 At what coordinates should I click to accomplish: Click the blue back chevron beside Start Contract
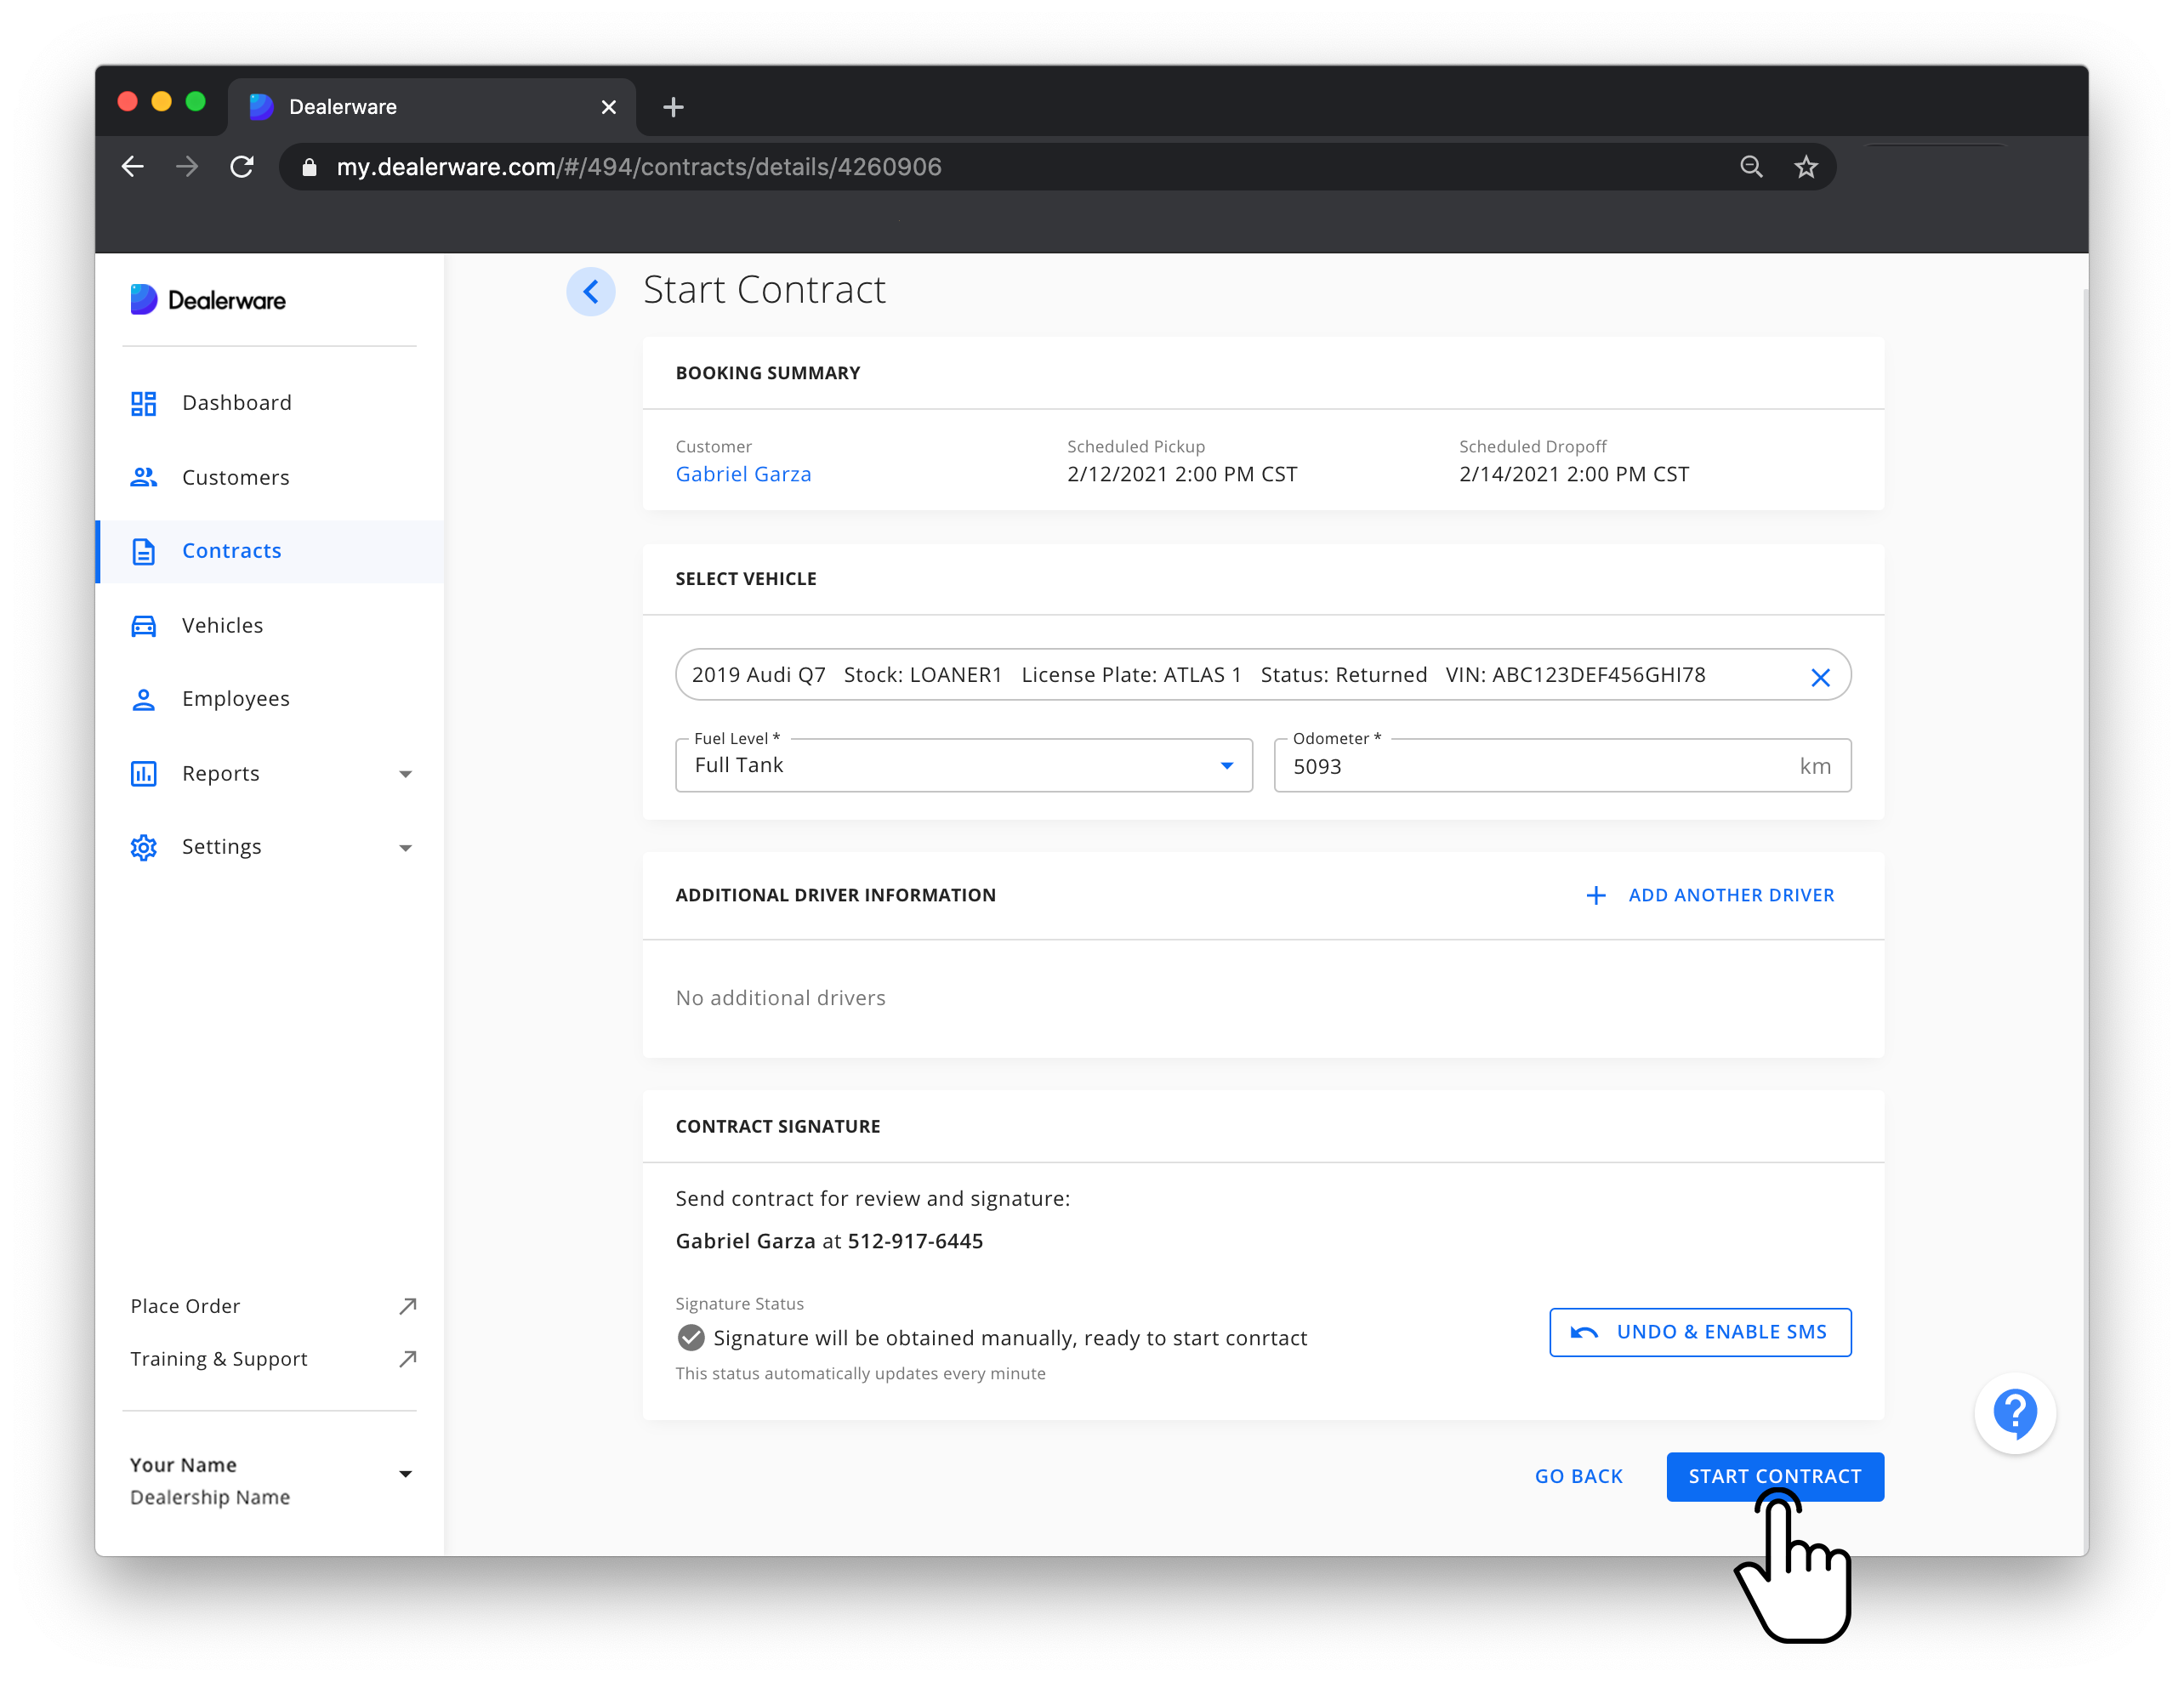pos(590,291)
